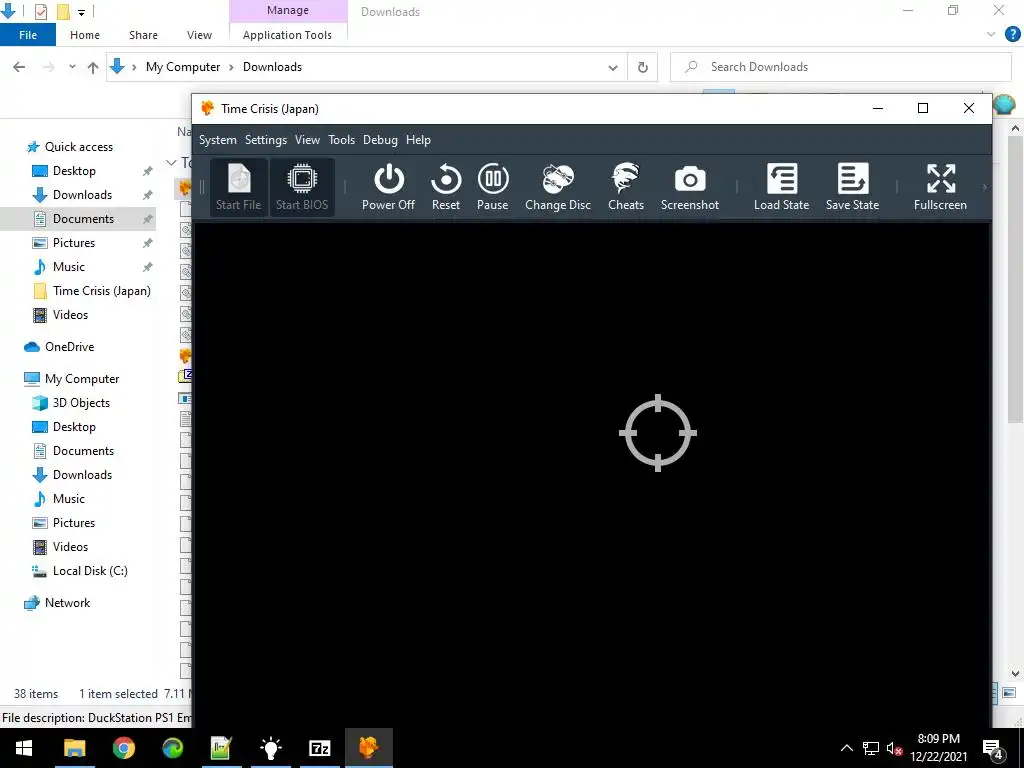Screen dimensions: 1024x768
Task: Select OneDrive in the navigation pane
Action: (69, 347)
